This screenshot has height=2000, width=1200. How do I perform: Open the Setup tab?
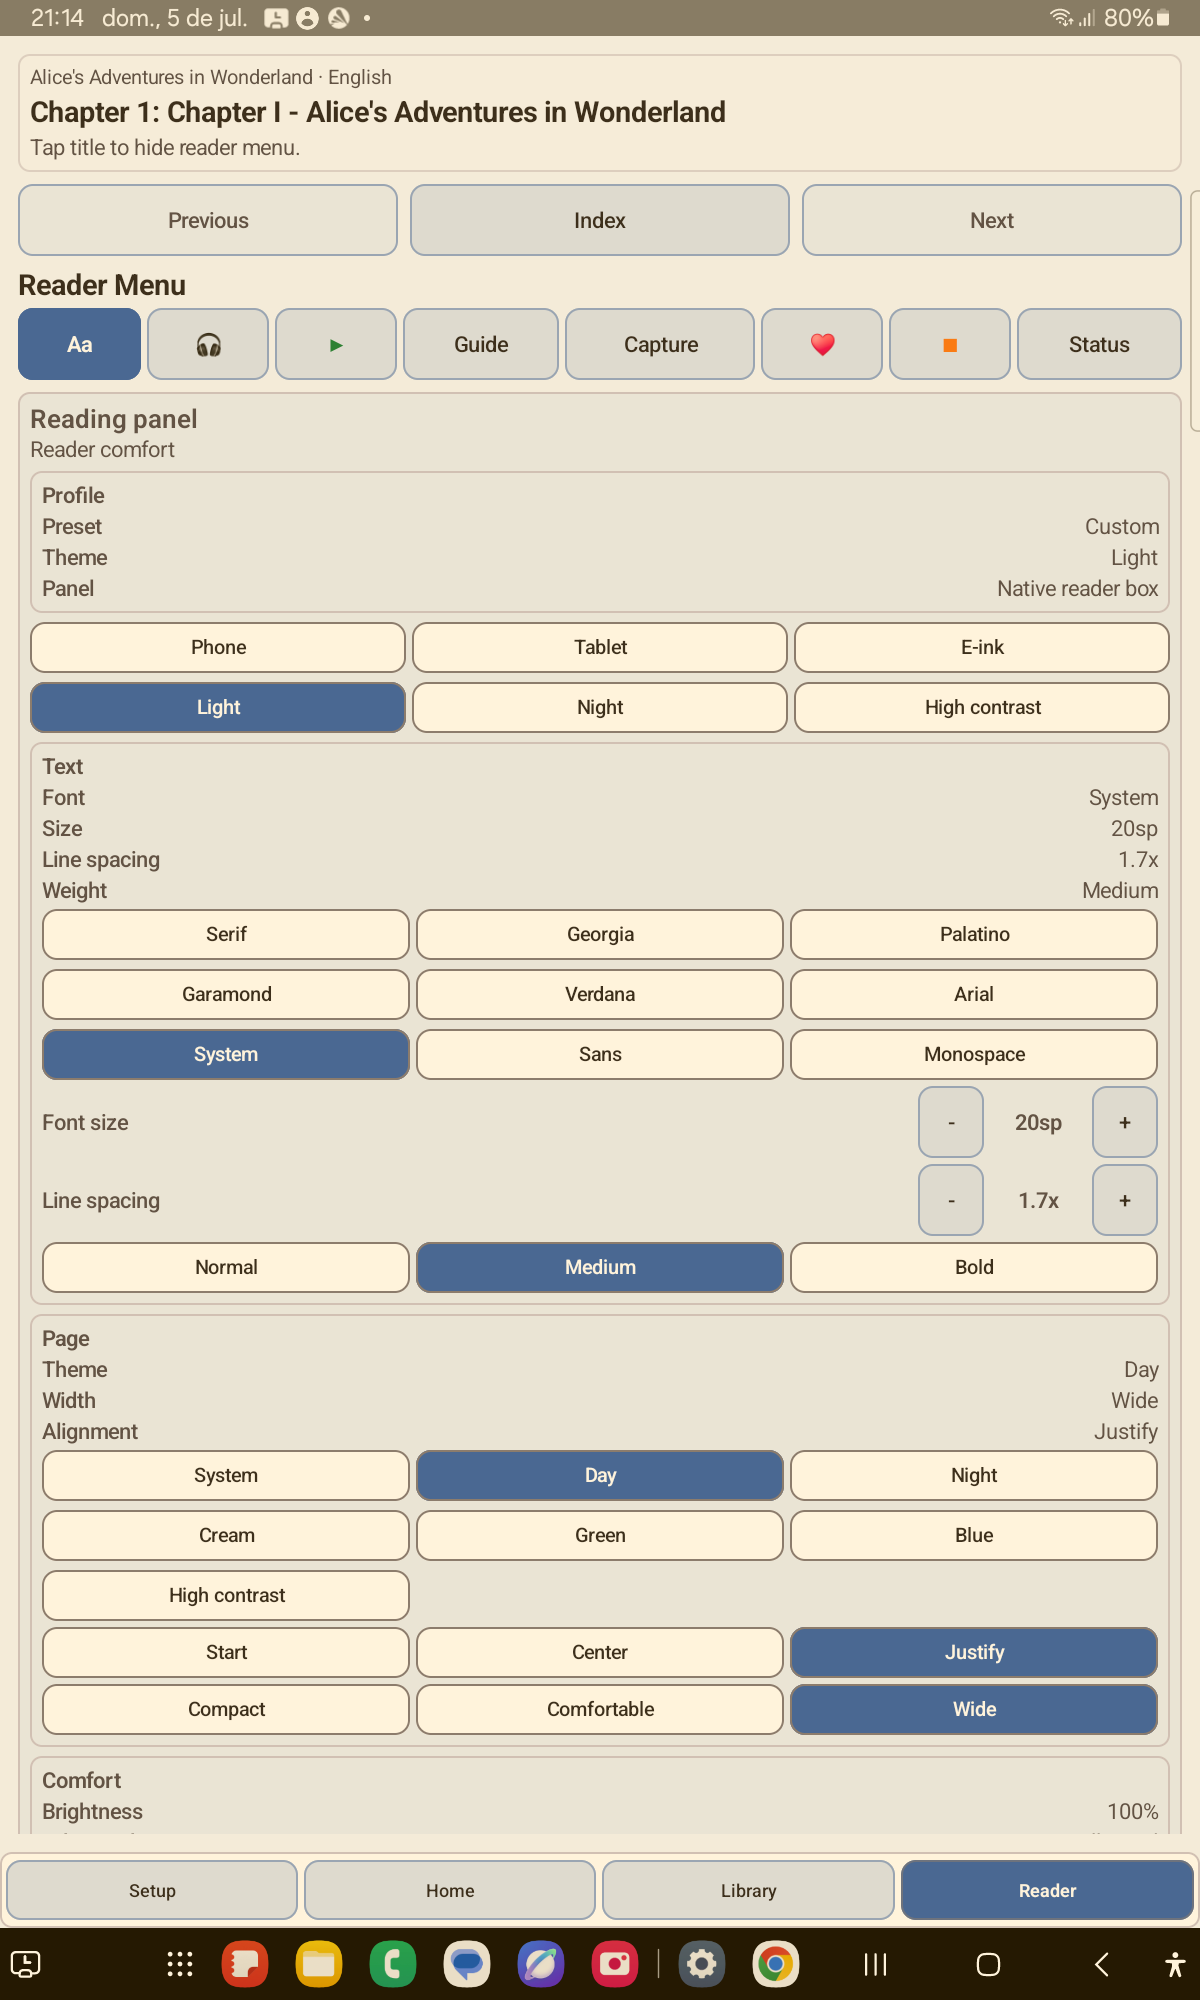152,1890
